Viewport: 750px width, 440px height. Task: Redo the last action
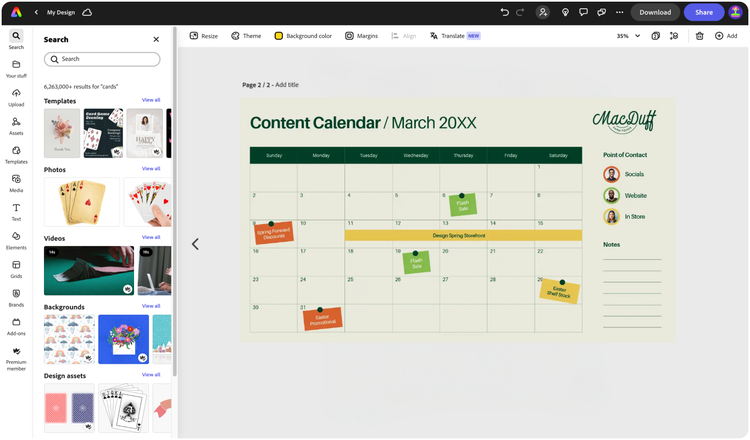point(520,12)
